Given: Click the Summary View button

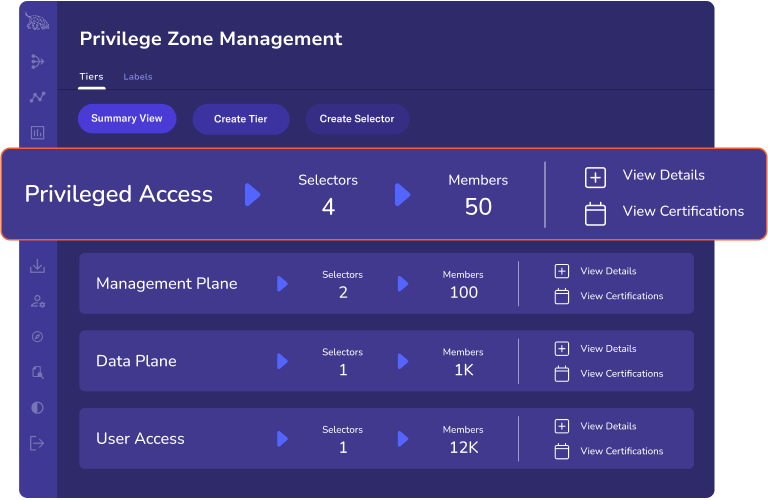Looking at the screenshot, I should [x=127, y=119].
